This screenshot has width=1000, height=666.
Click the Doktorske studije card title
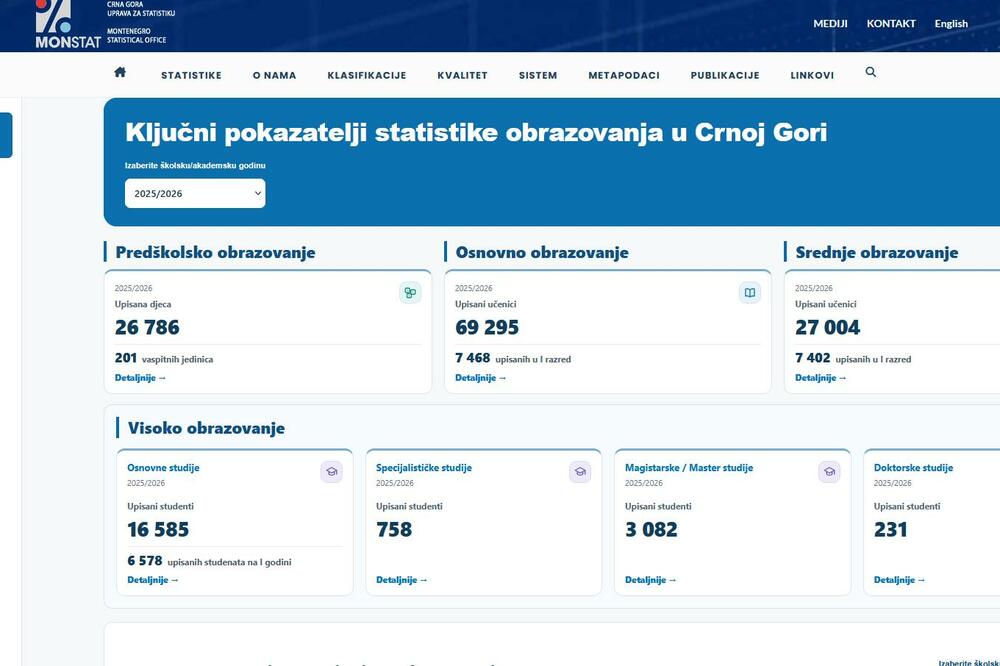[913, 468]
